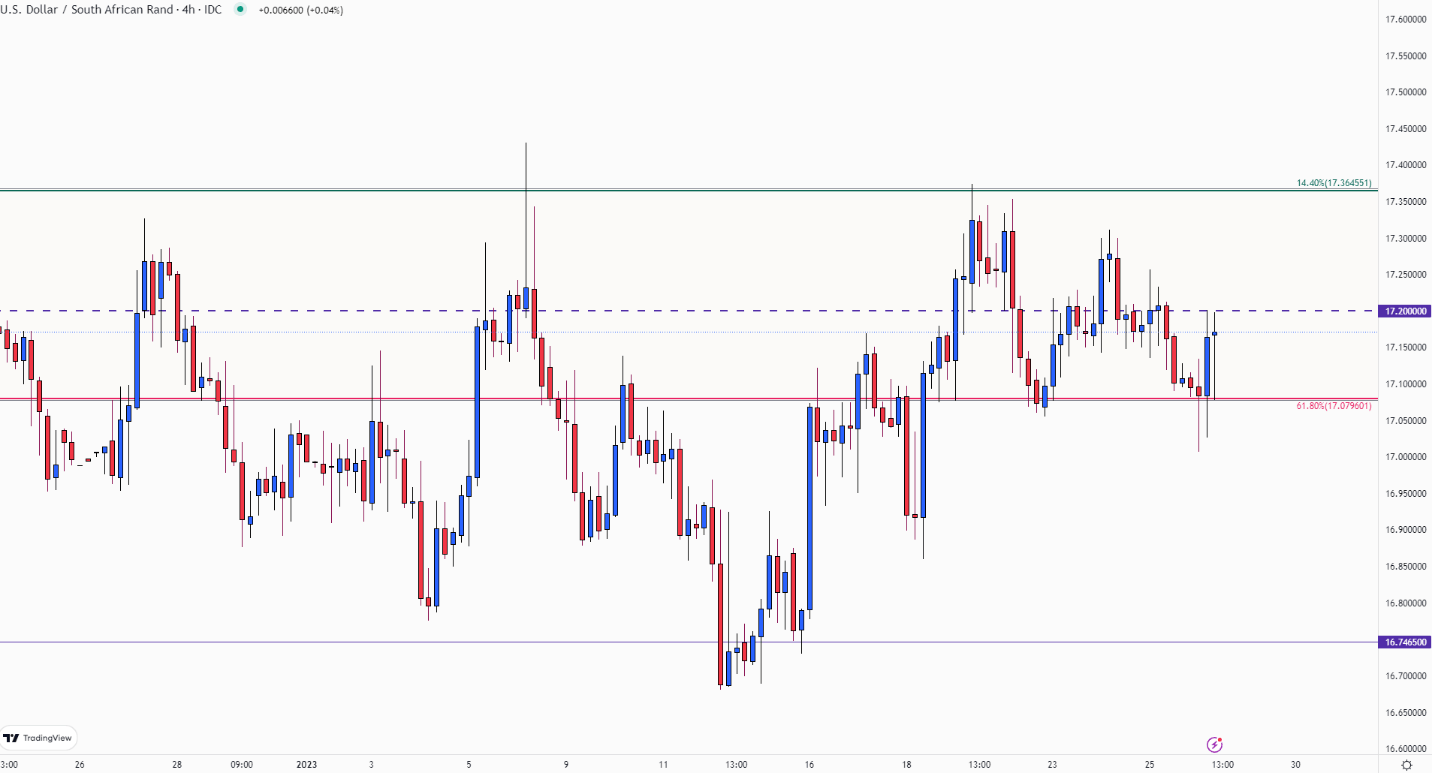Image resolution: width=1432 pixels, height=773 pixels.
Task: Select the green horizontal line at 17.364551
Action: tap(688, 190)
